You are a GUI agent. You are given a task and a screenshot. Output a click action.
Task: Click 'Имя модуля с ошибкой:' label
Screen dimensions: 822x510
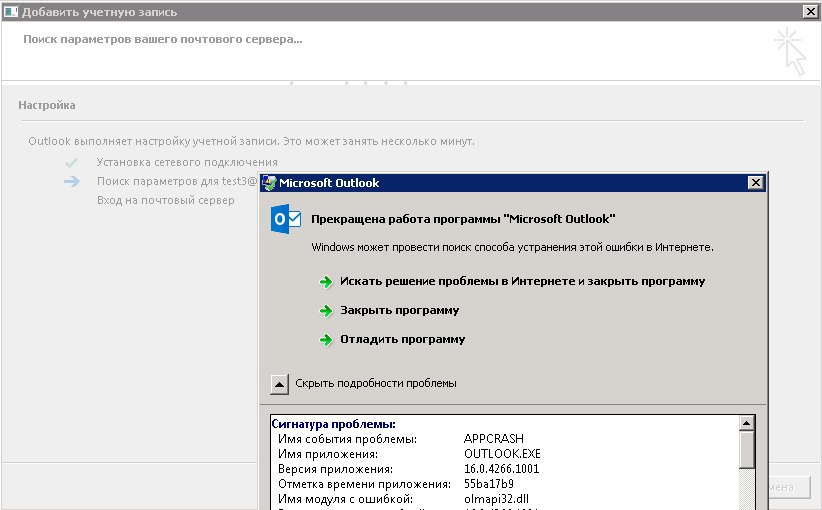point(345,498)
